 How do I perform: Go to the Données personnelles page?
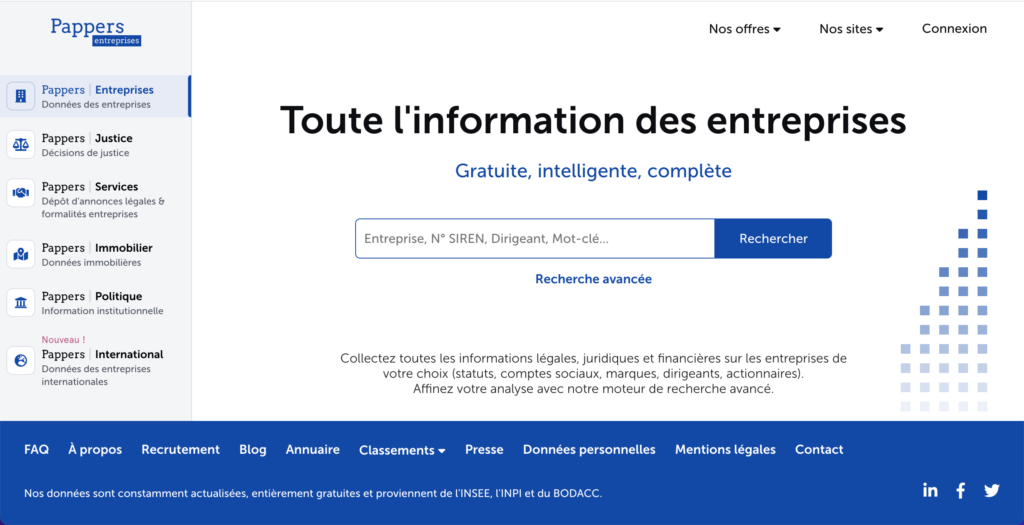[589, 450]
